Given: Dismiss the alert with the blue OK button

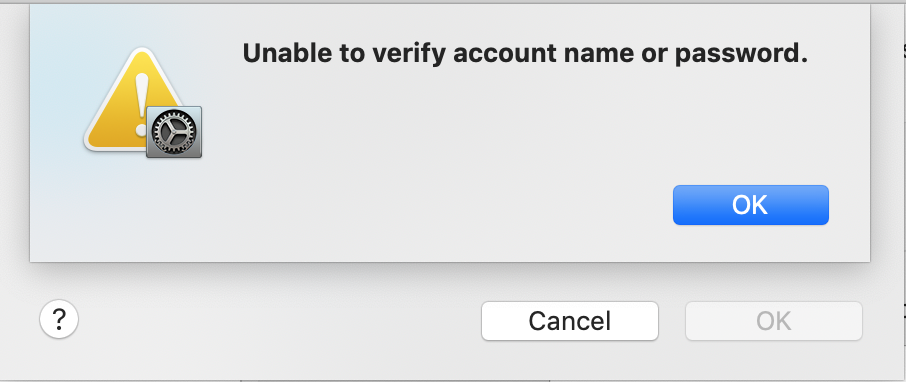Looking at the screenshot, I should [751, 205].
